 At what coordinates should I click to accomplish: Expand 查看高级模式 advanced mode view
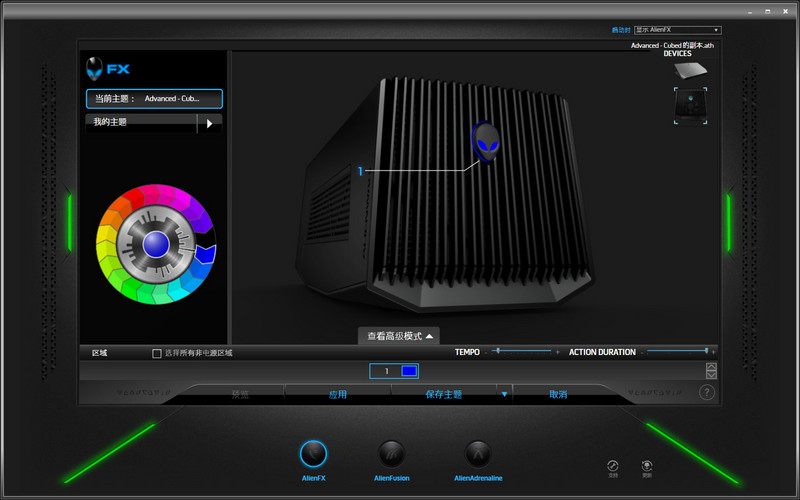pos(400,336)
